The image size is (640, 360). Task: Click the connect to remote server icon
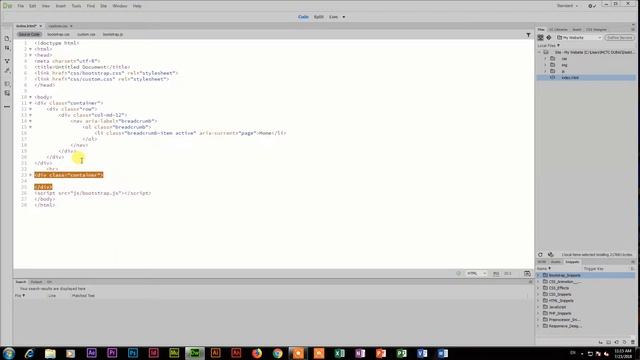pyautogui.click(x=540, y=38)
